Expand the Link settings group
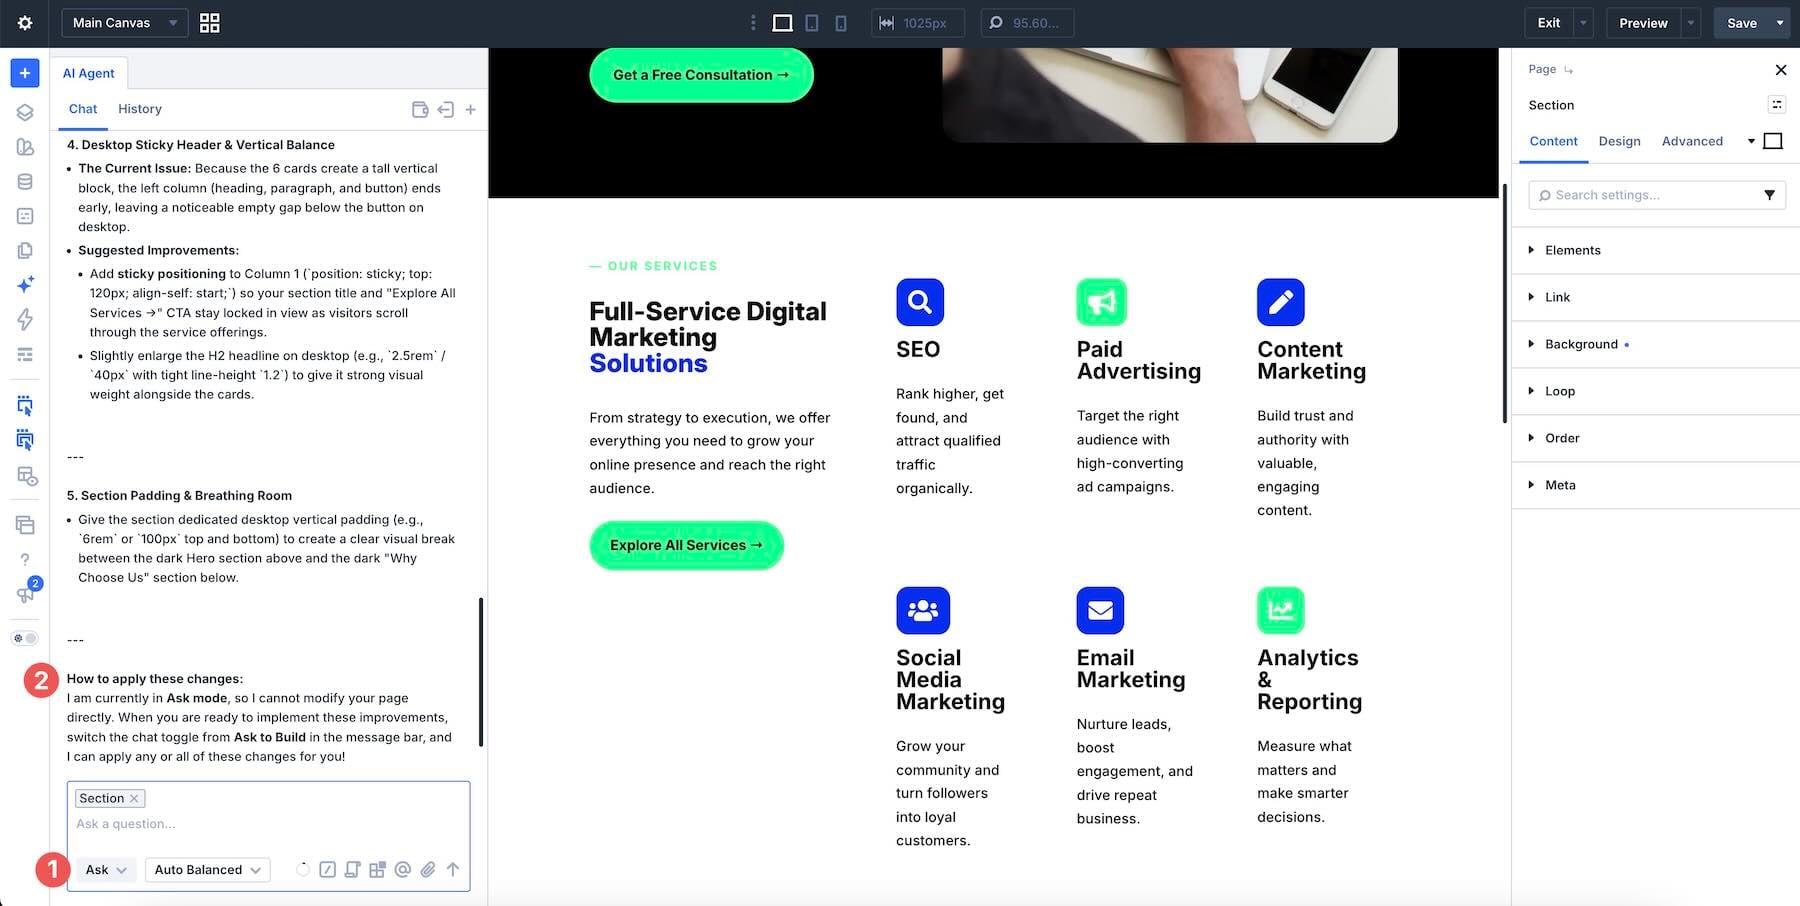The image size is (1800, 906). tap(1655, 297)
